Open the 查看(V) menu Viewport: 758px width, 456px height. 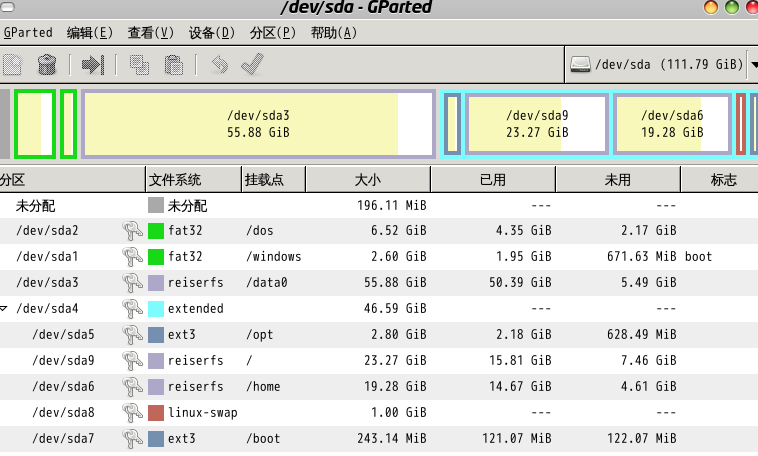[150, 32]
